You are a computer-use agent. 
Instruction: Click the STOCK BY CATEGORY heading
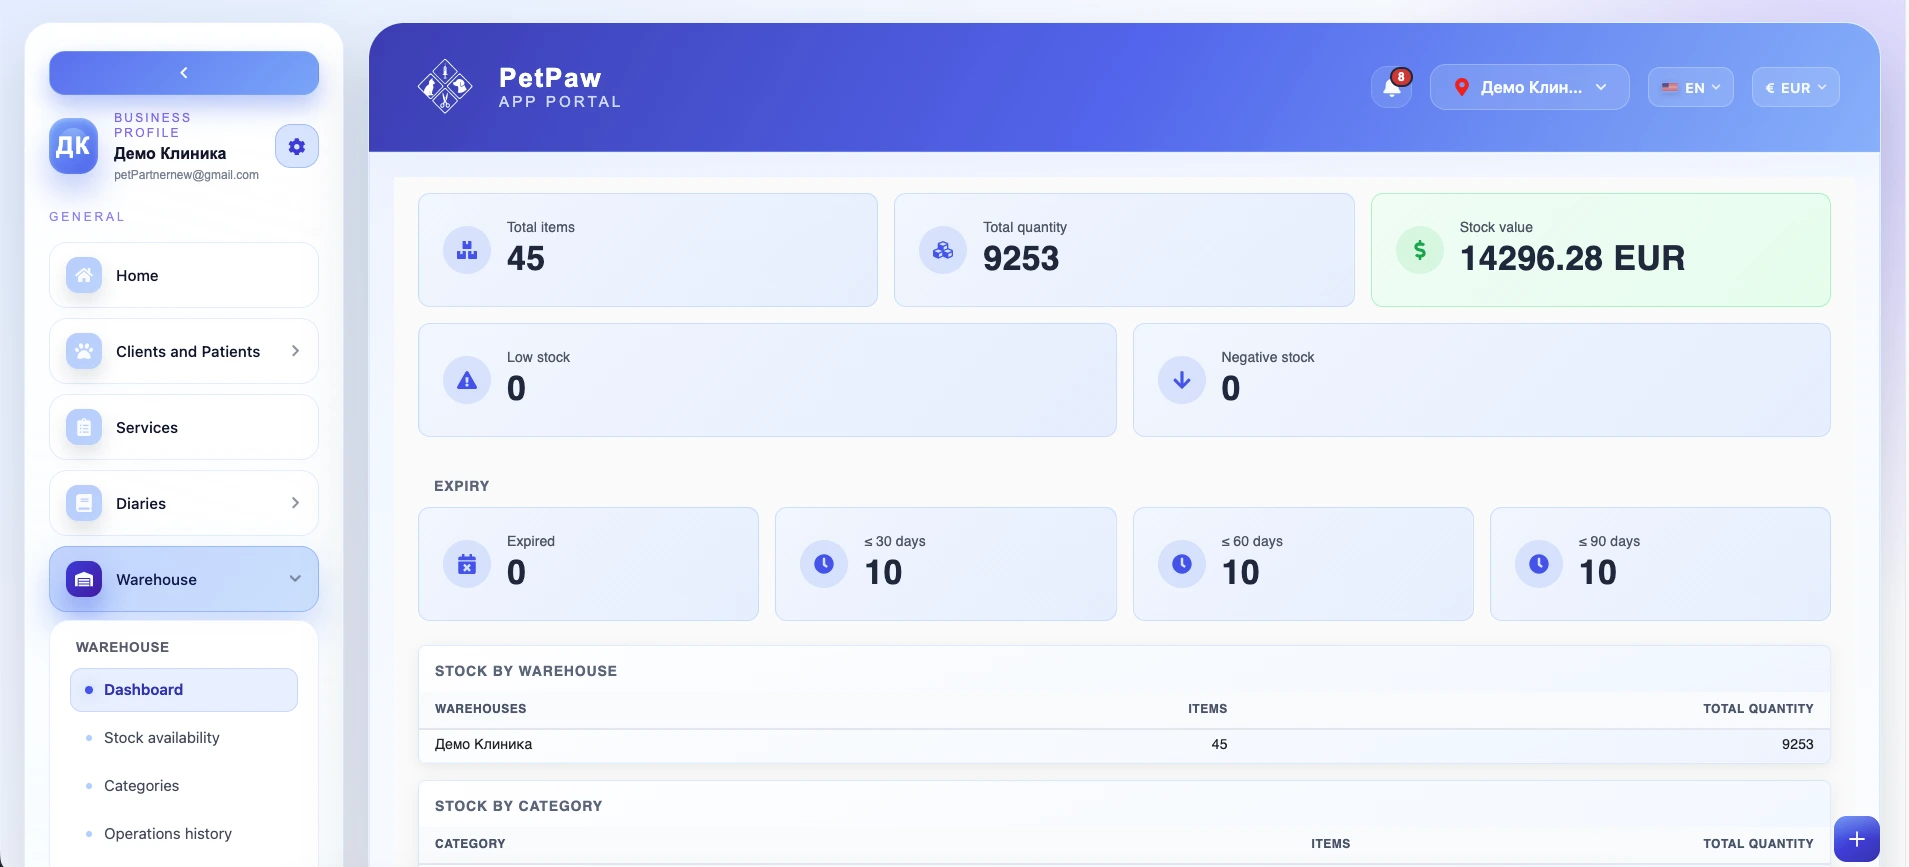tap(518, 806)
